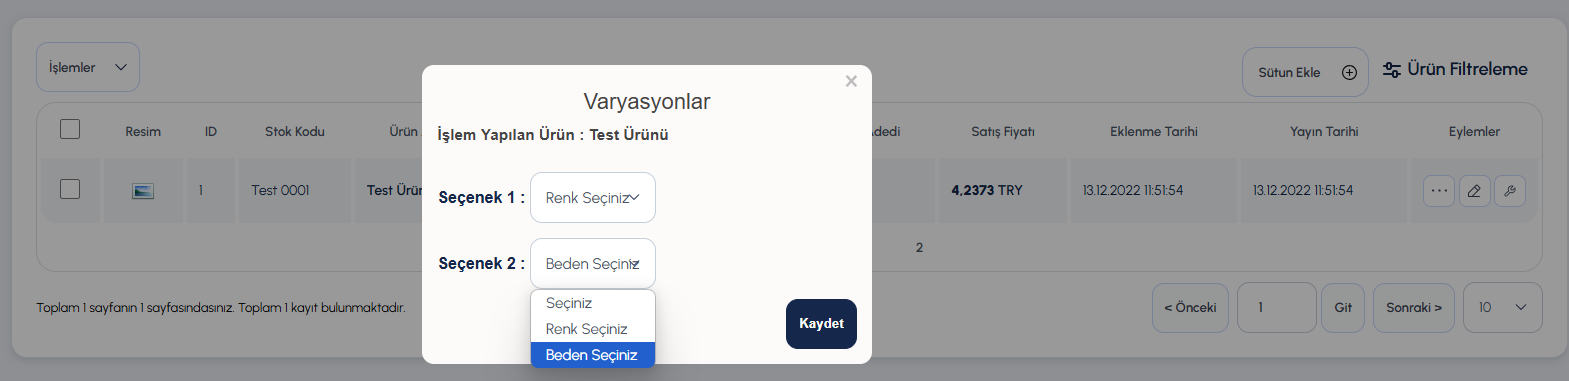This screenshot has width=1569, height=381.
Task: Click the wrench settings icon in Eylemler
Action: [x=1510, y=190]
